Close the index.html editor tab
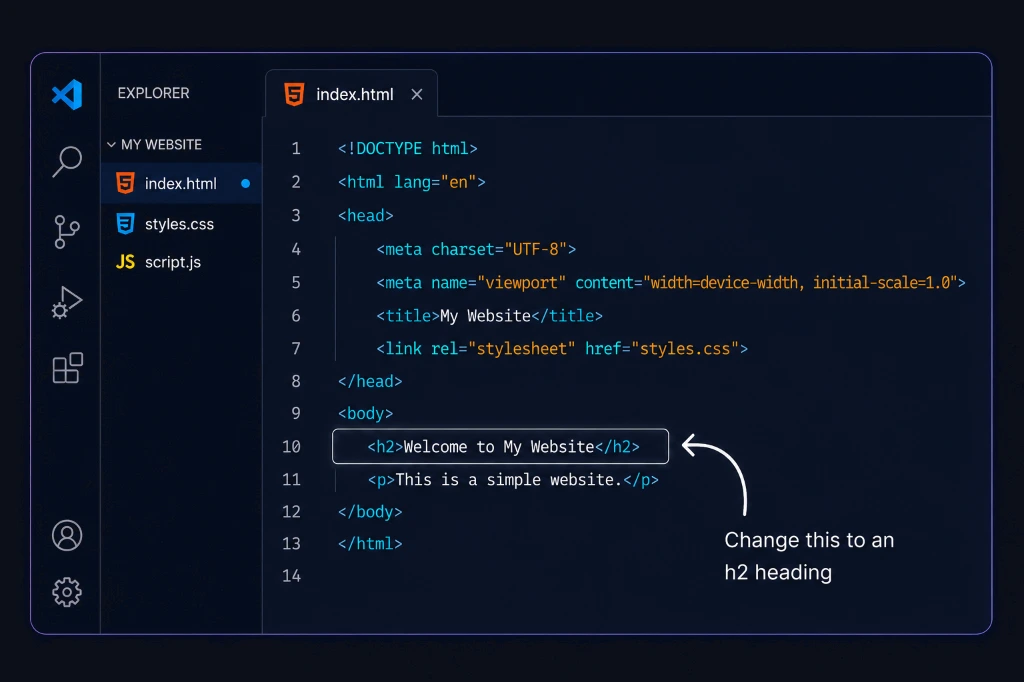This screenshot has height=682, width=1024. tap(417, 94)
